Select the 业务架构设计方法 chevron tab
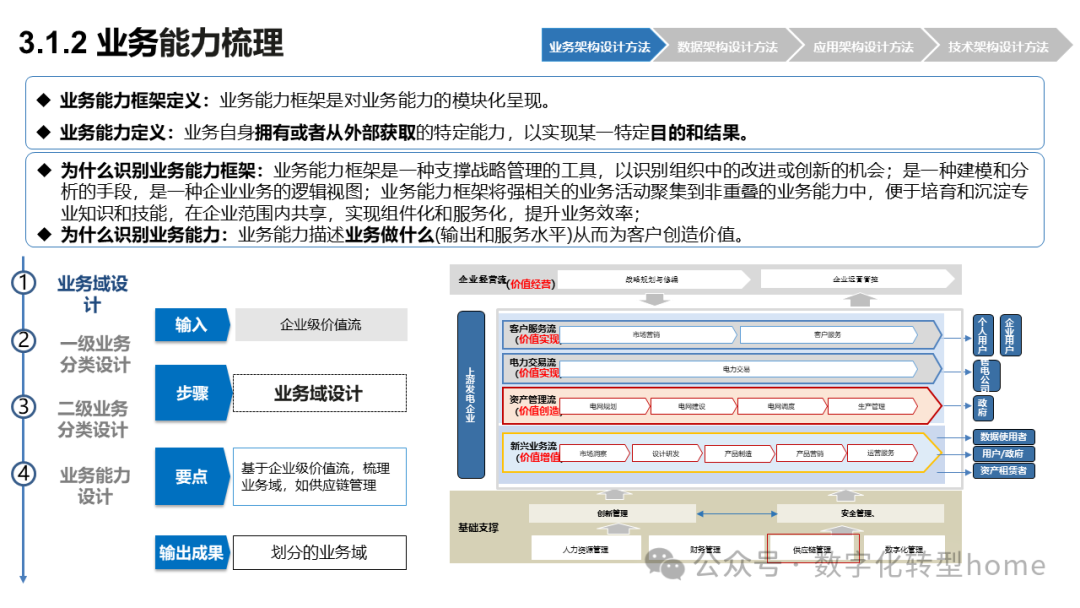The width and height of the screenshot is (1080, 608). pyautogui.click(x=604, y=46)
